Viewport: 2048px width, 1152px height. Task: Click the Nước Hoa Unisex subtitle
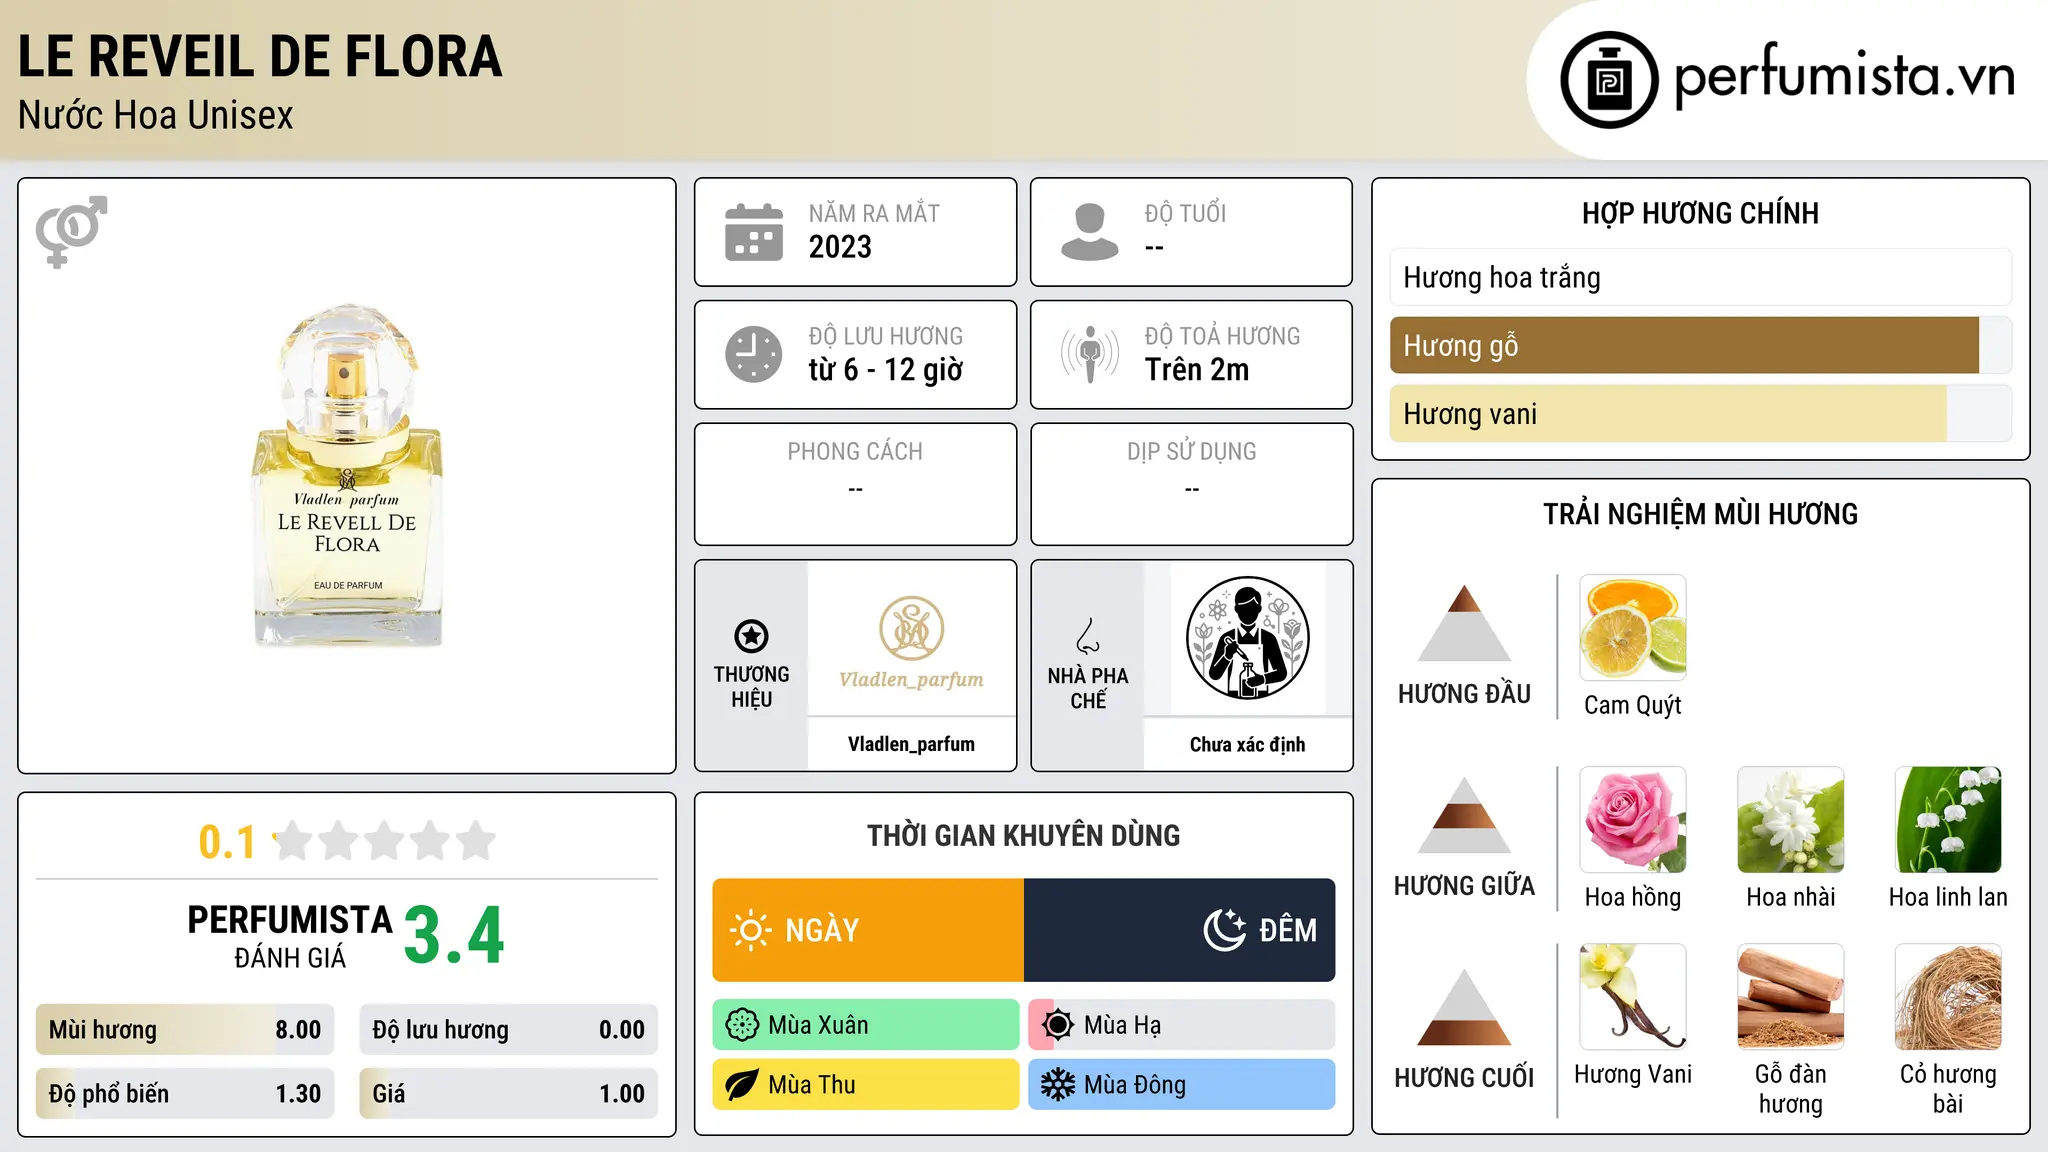[x=156, y=116]
